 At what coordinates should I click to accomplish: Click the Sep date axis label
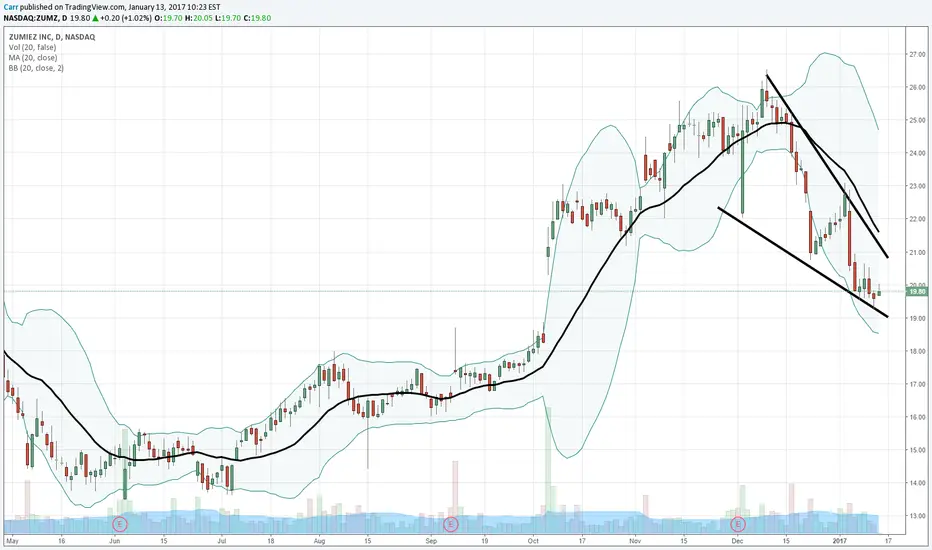point(431,541)
